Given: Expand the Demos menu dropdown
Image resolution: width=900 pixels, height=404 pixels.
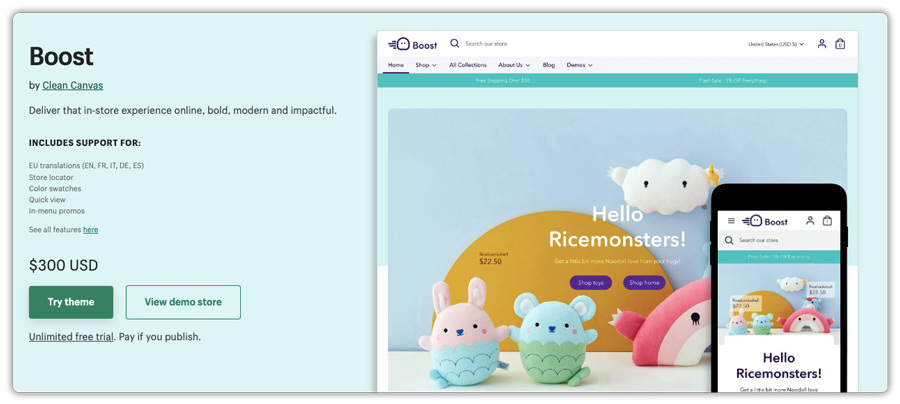Looking at the screenshot, I should point(579,65).
